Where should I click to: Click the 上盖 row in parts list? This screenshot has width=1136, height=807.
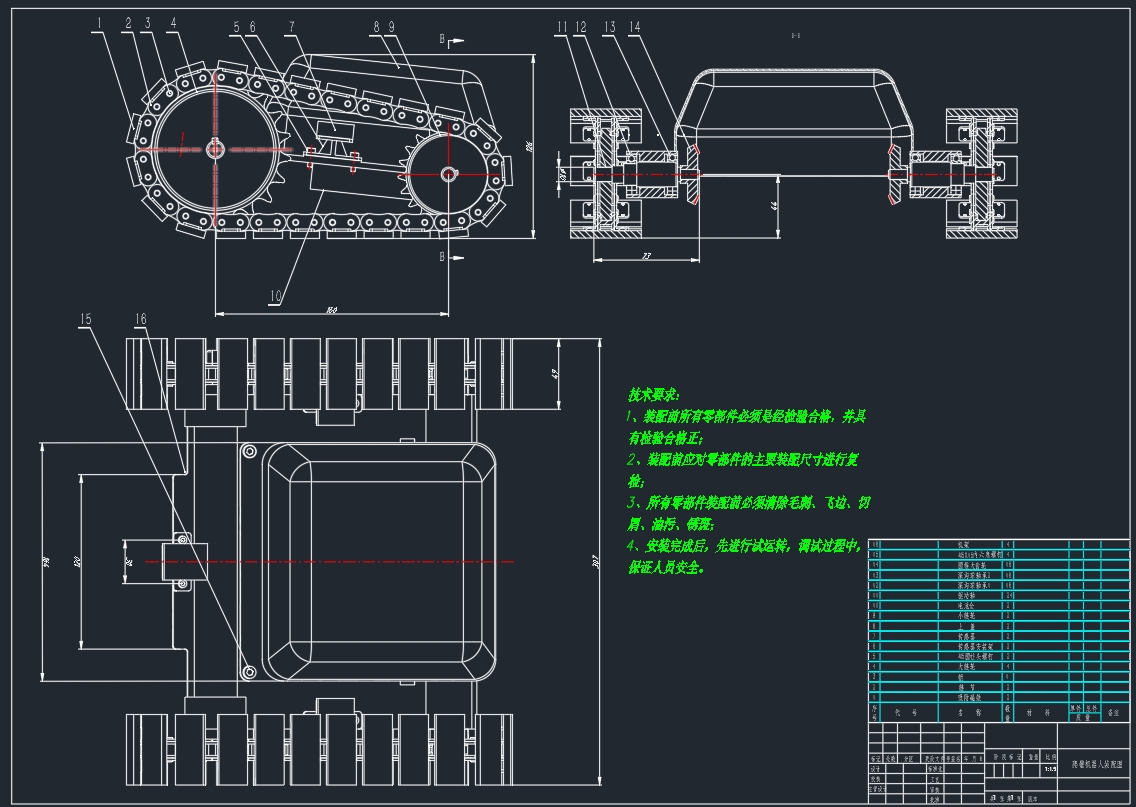pyautogui.click(x=999, y=626)
